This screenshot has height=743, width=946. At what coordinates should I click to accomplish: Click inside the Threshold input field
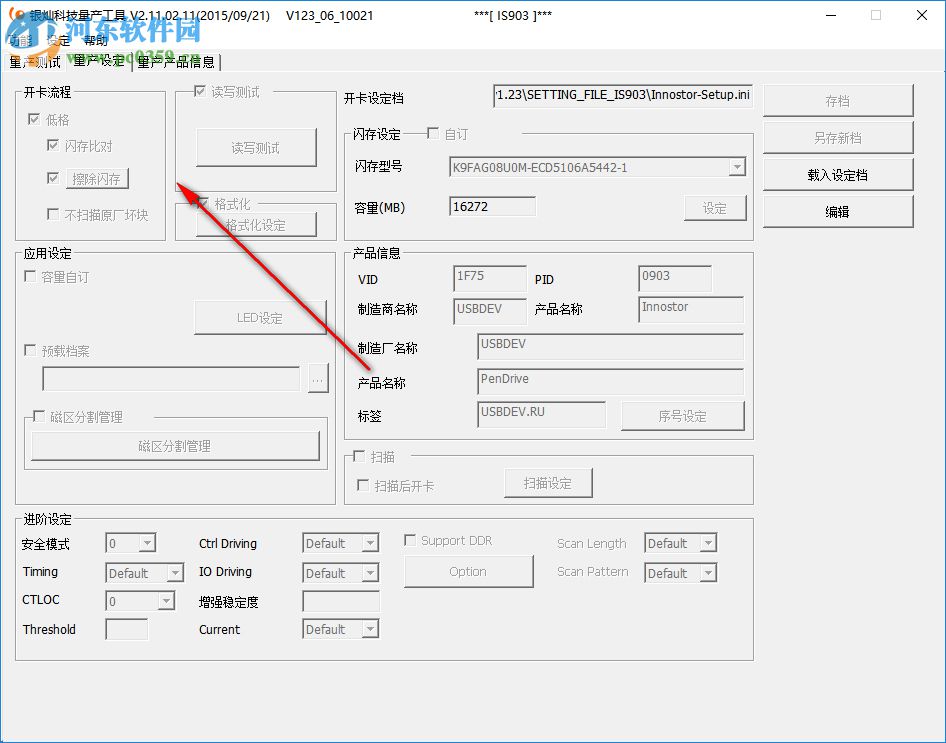125,629
